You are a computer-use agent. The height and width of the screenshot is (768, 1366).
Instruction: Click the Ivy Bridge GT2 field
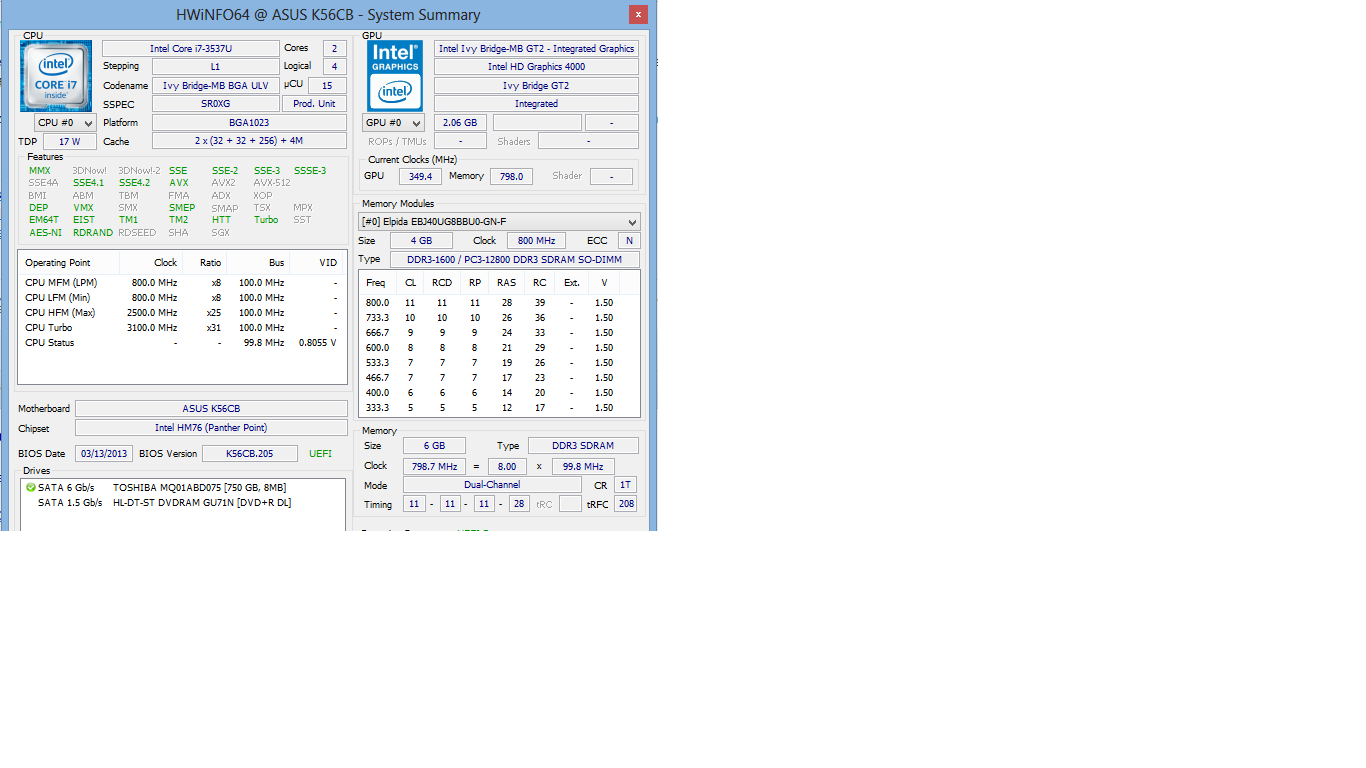click(x=536, y=86)
